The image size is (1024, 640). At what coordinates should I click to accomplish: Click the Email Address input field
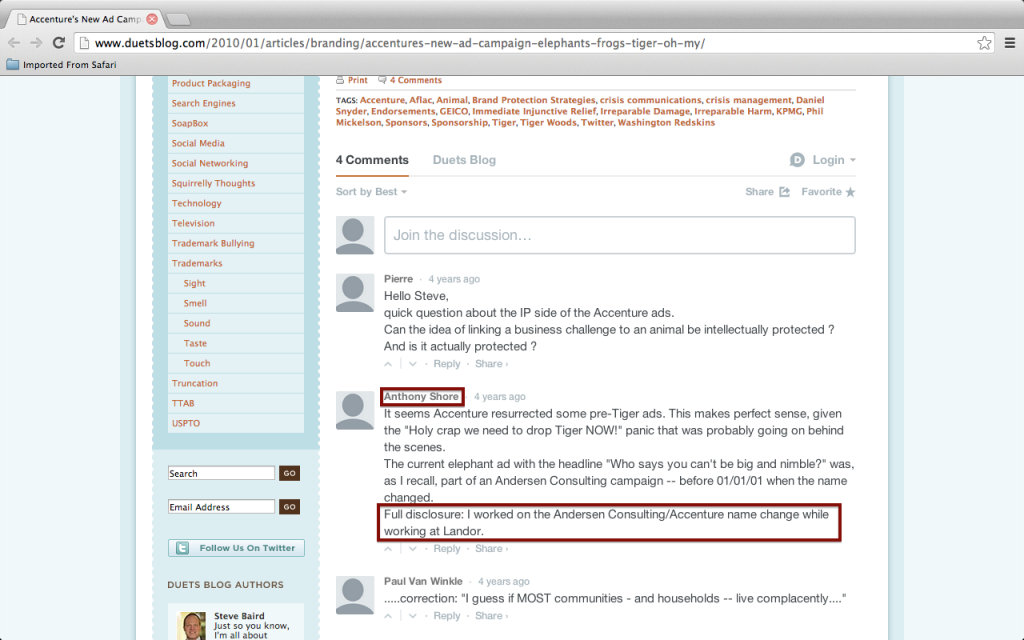221,507
